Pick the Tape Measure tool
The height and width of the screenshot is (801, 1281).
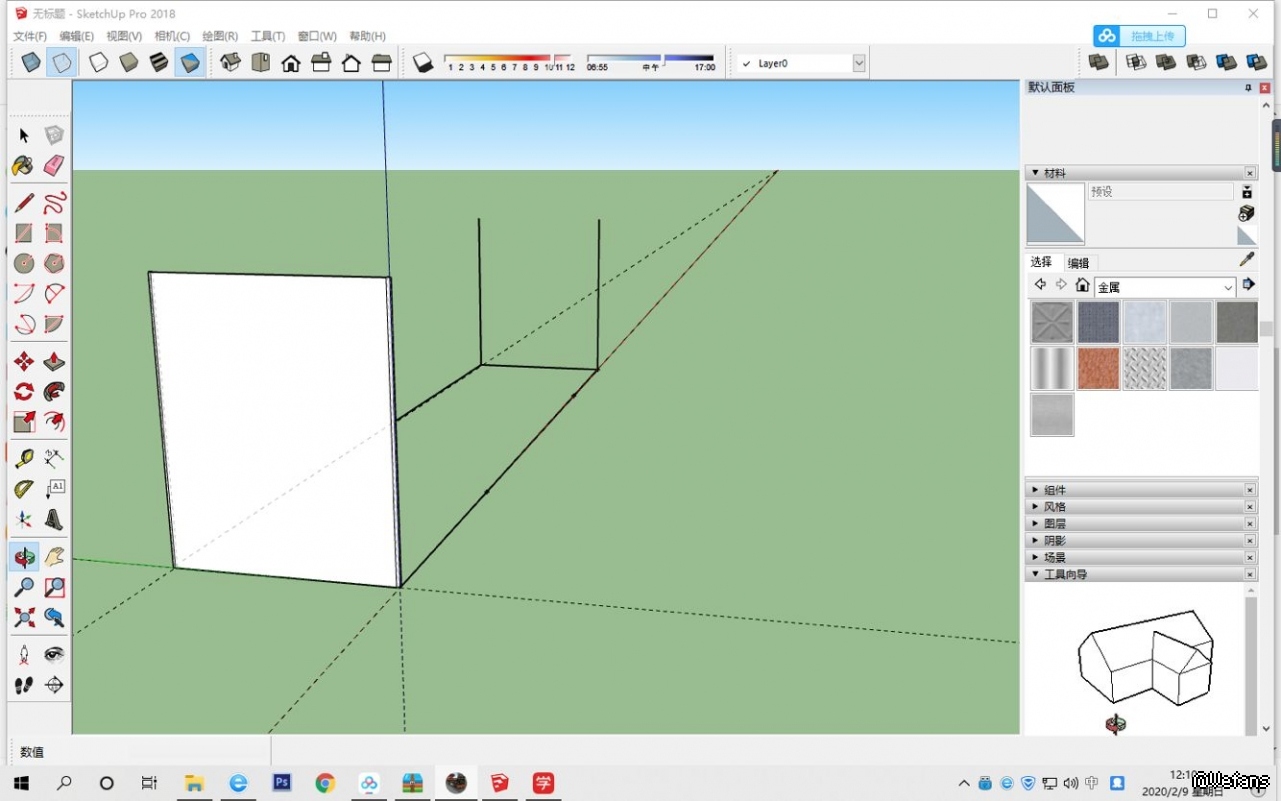24,458
